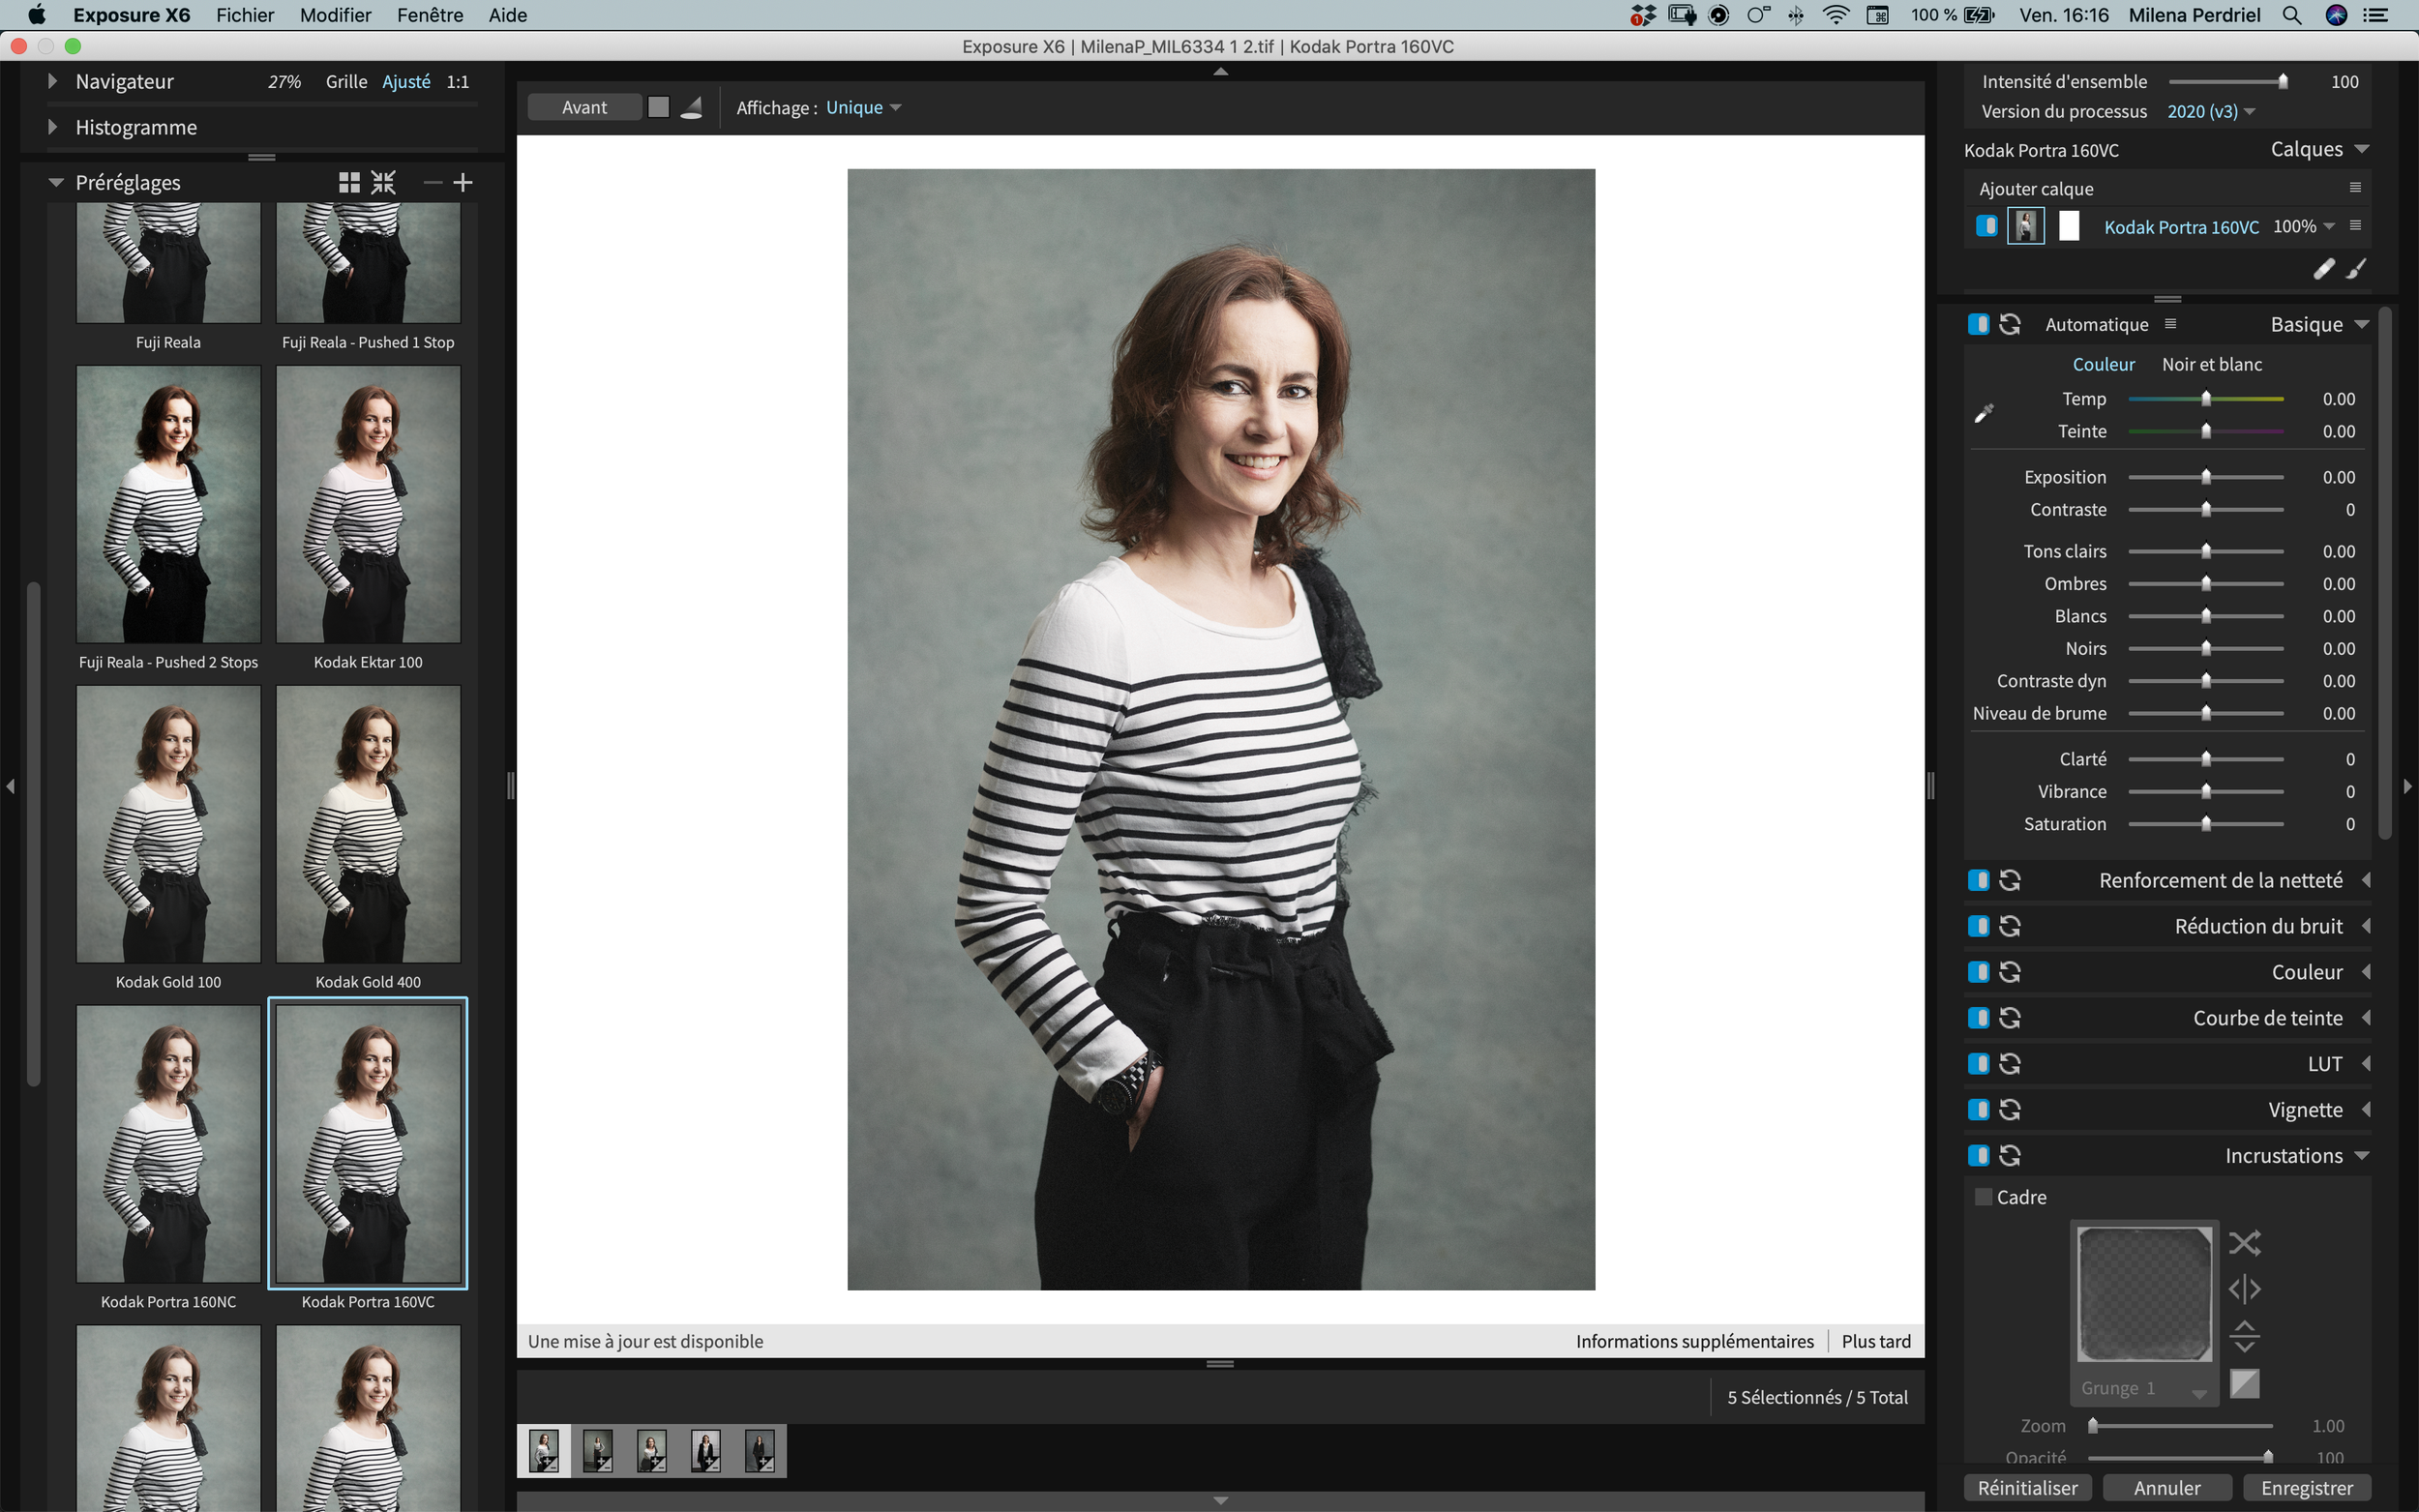Screen dimensions: 2419x1512
Task: Toggle the Basique panel on or off
Action: click(1978, 324)
